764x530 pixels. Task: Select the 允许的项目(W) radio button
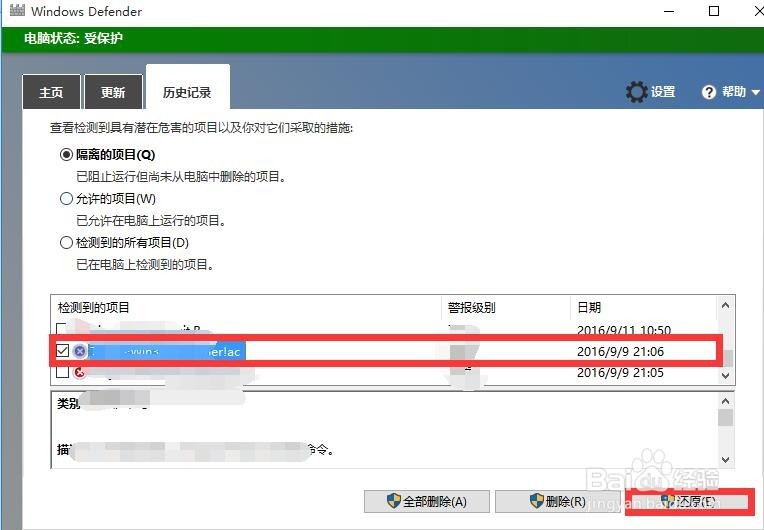[x=66, y=199]
